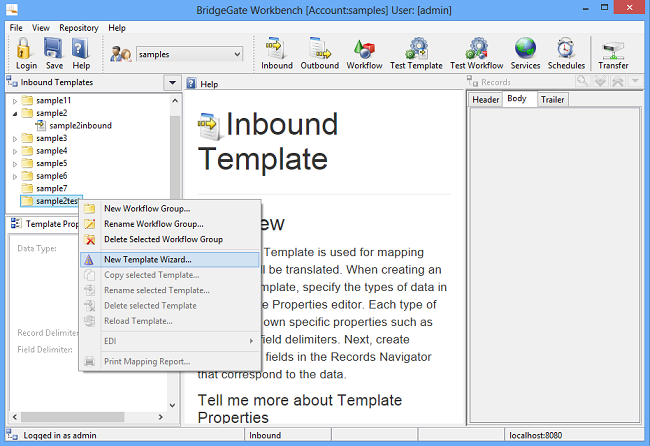Collapse the sample2 folder
650x446 pixels.
coord(15,114)
